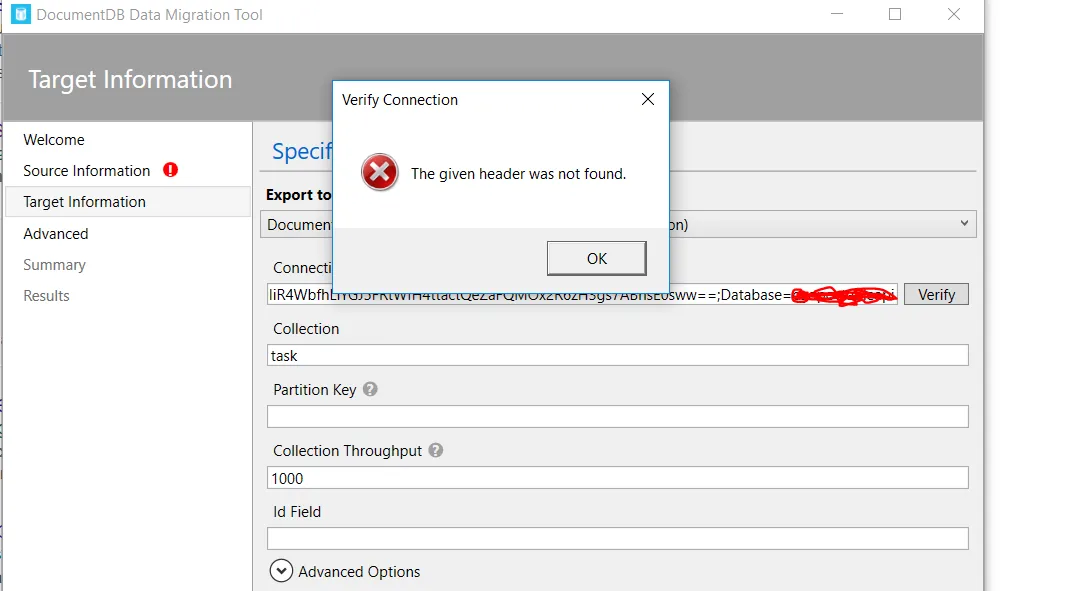Click the 'Collection Throughput' label
The width and height of the screenshot is (1065, 591).
[x=347, y=451]
